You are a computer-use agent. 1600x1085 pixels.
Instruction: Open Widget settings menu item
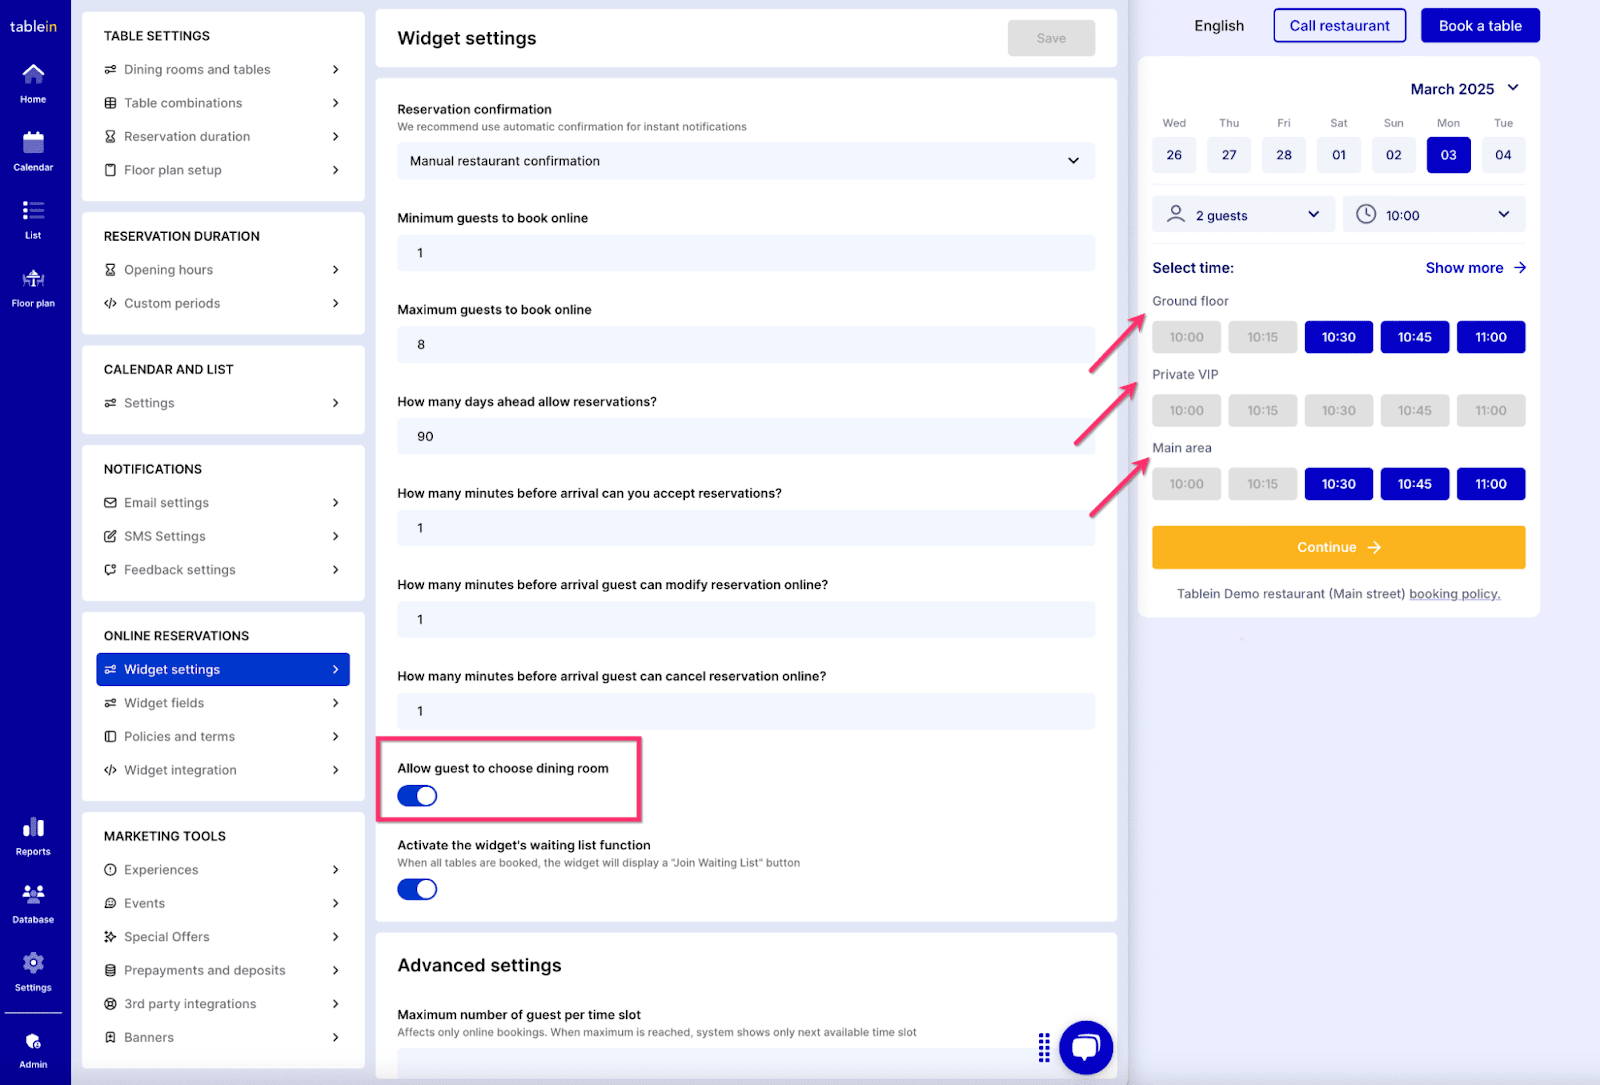click(223, 669)
